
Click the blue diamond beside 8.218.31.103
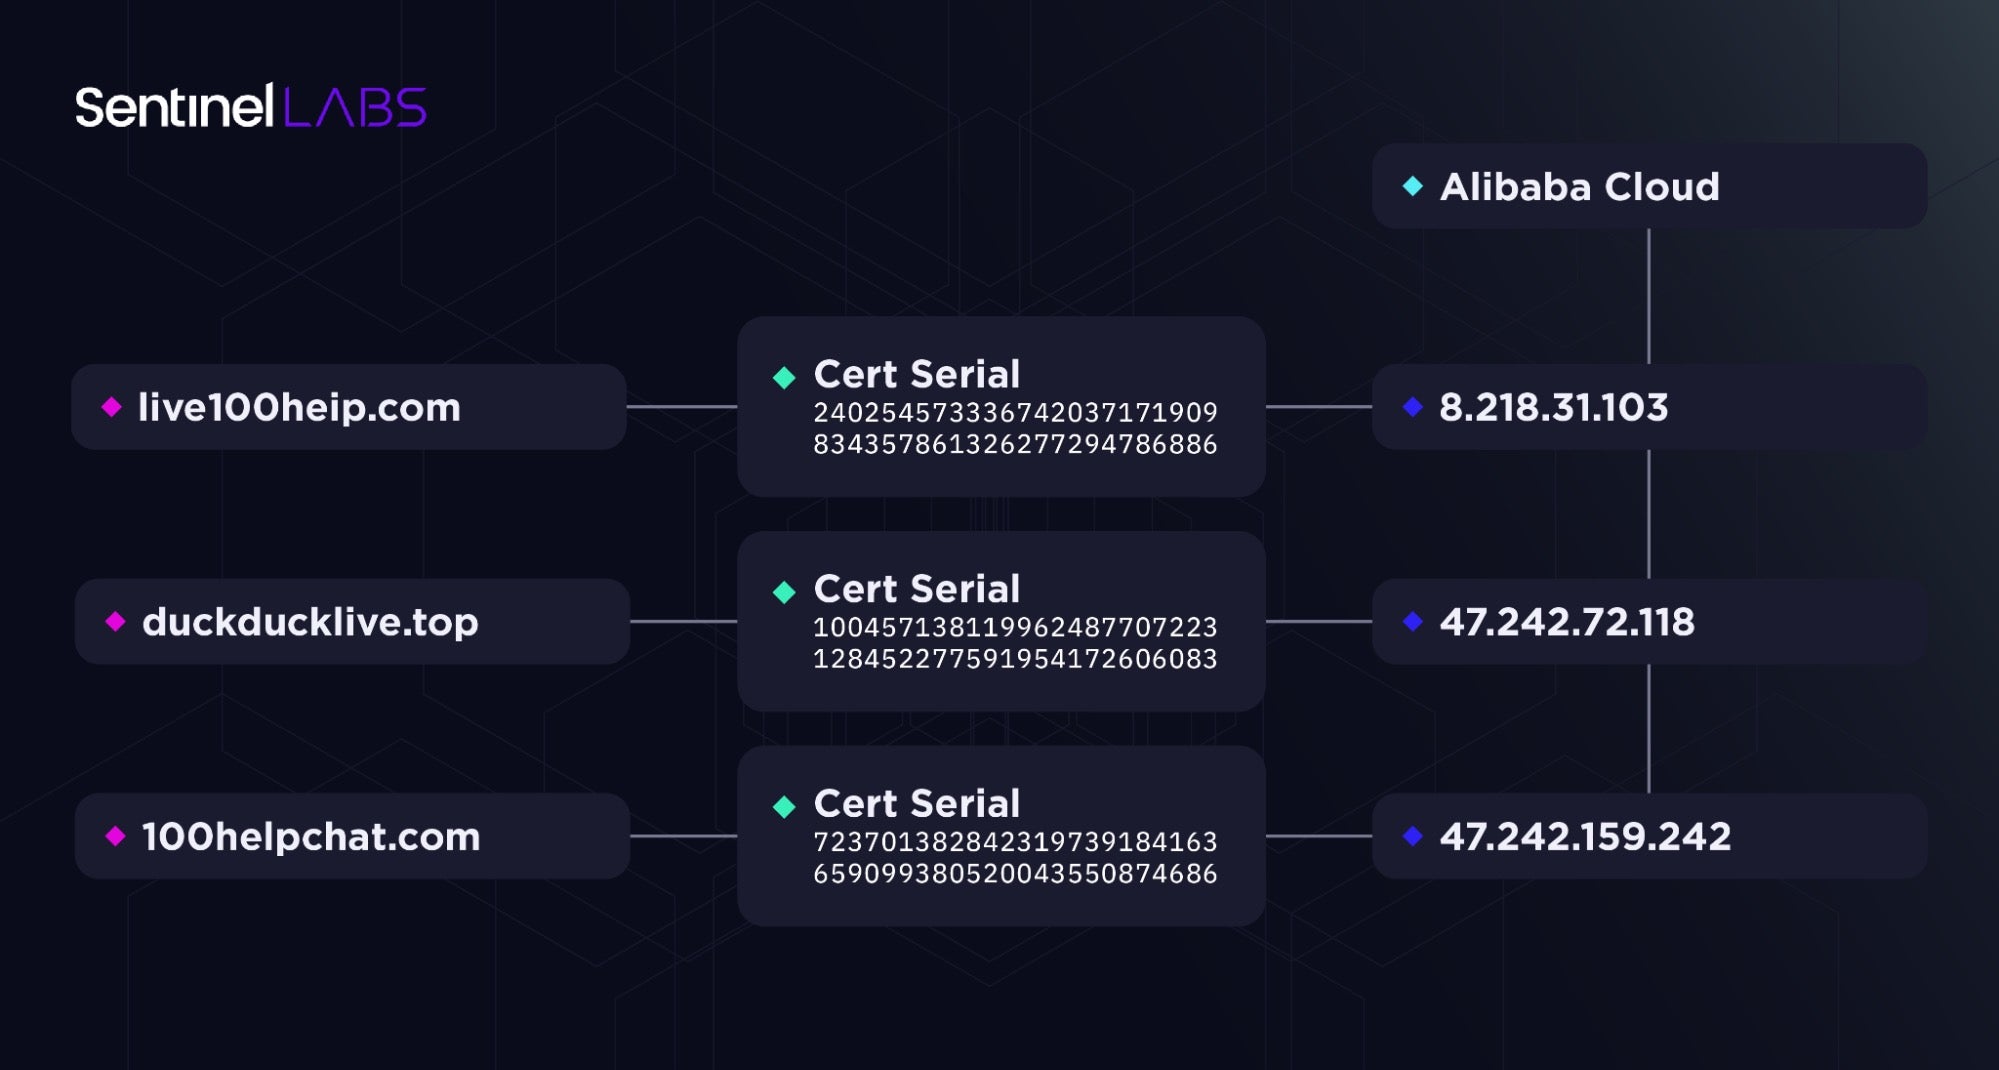pos(1412,406)
